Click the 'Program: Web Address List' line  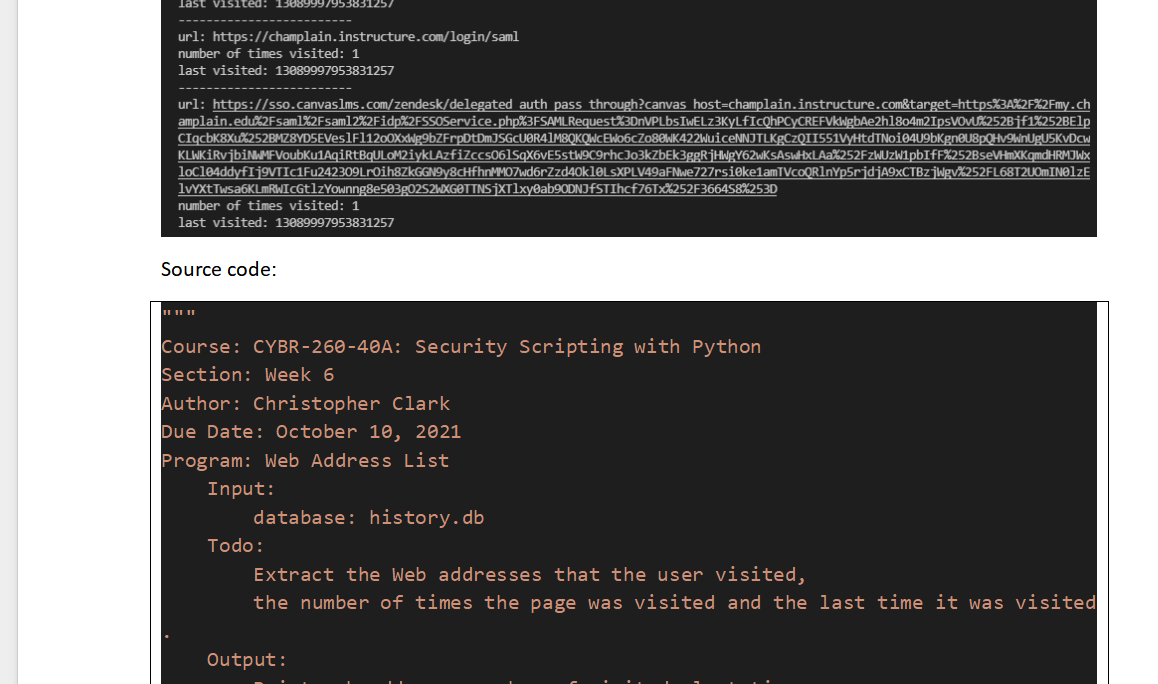[x=305, y=460]
